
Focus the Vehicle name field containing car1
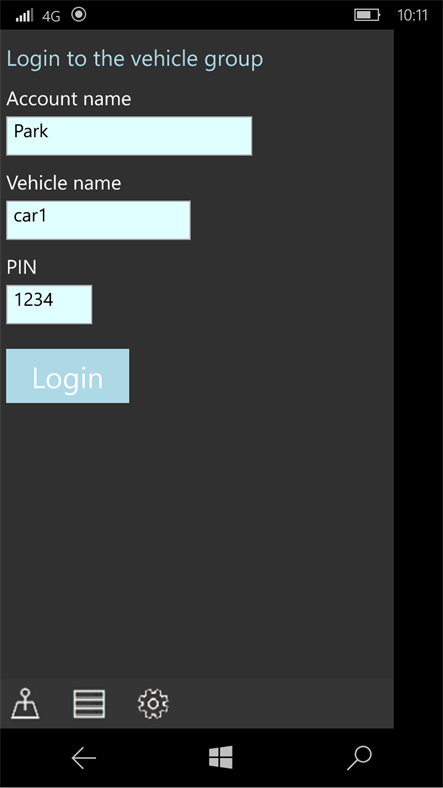tap(98, 220)
